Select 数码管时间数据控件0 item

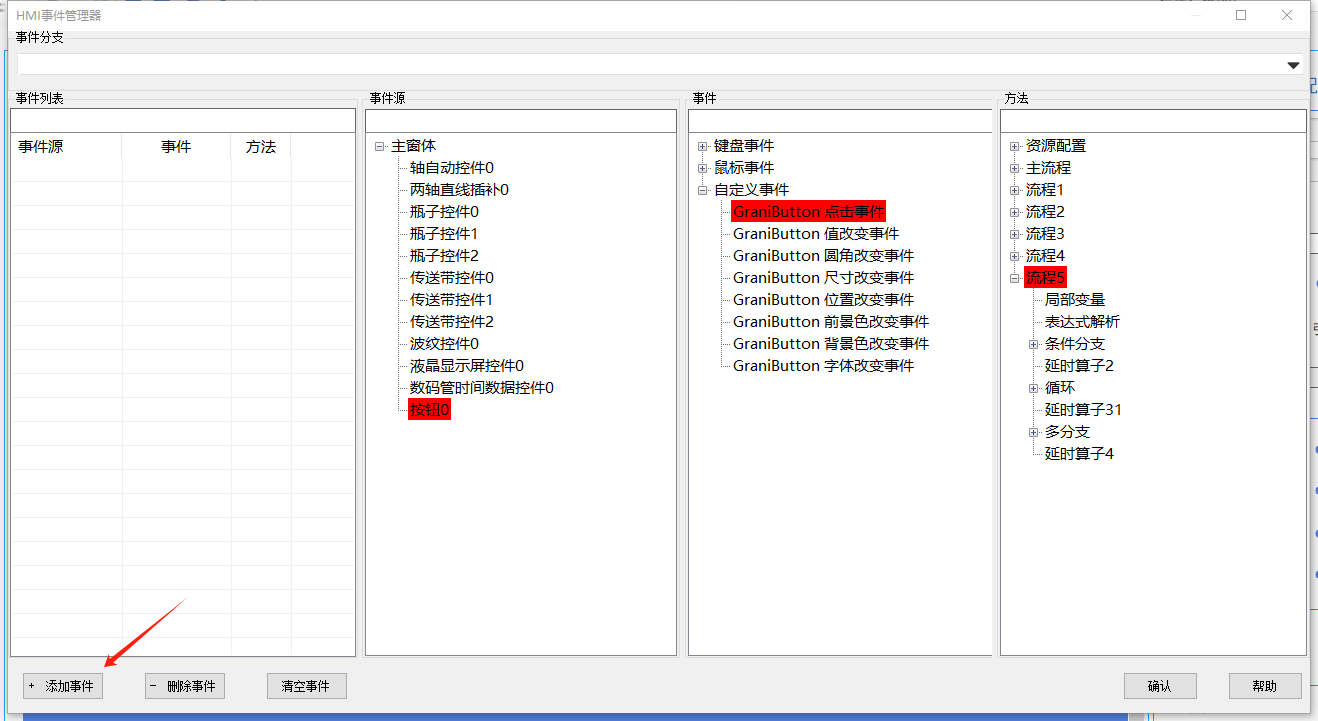482,388
